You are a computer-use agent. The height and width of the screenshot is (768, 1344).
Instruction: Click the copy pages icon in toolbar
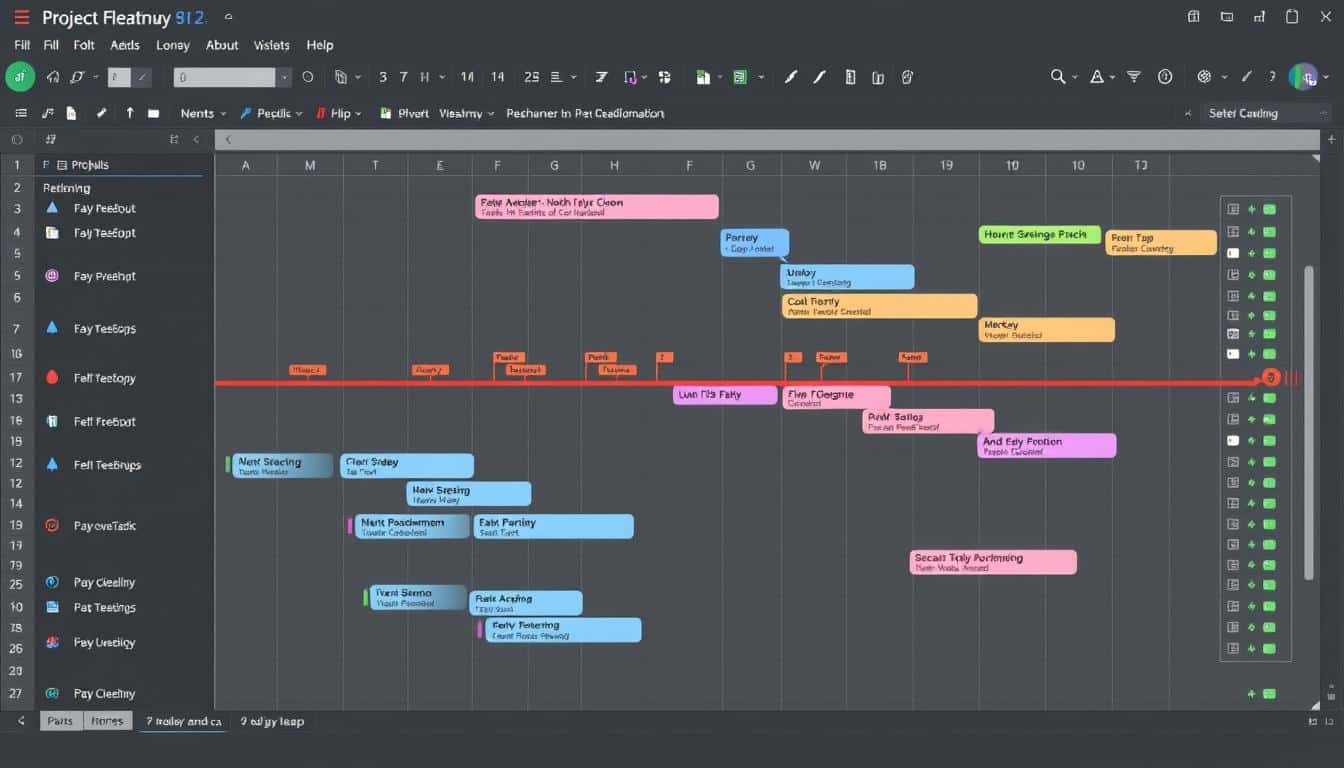[340, 77]
